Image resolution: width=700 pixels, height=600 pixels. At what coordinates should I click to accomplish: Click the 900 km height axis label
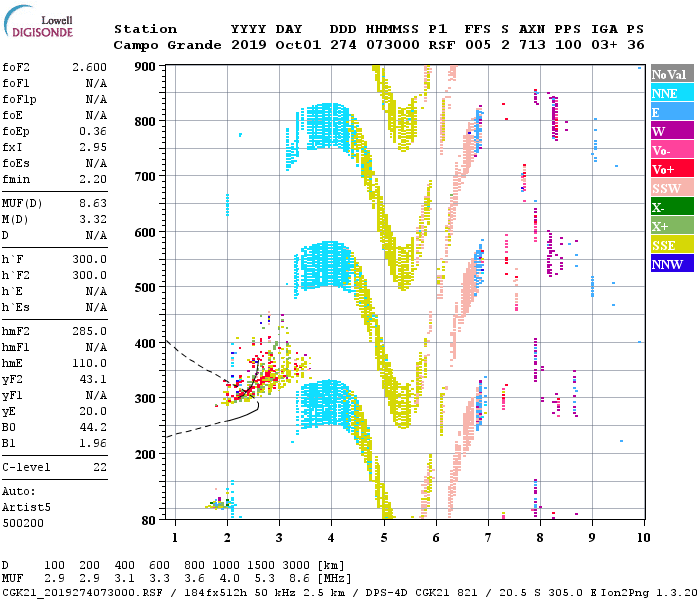coord(145,67)
